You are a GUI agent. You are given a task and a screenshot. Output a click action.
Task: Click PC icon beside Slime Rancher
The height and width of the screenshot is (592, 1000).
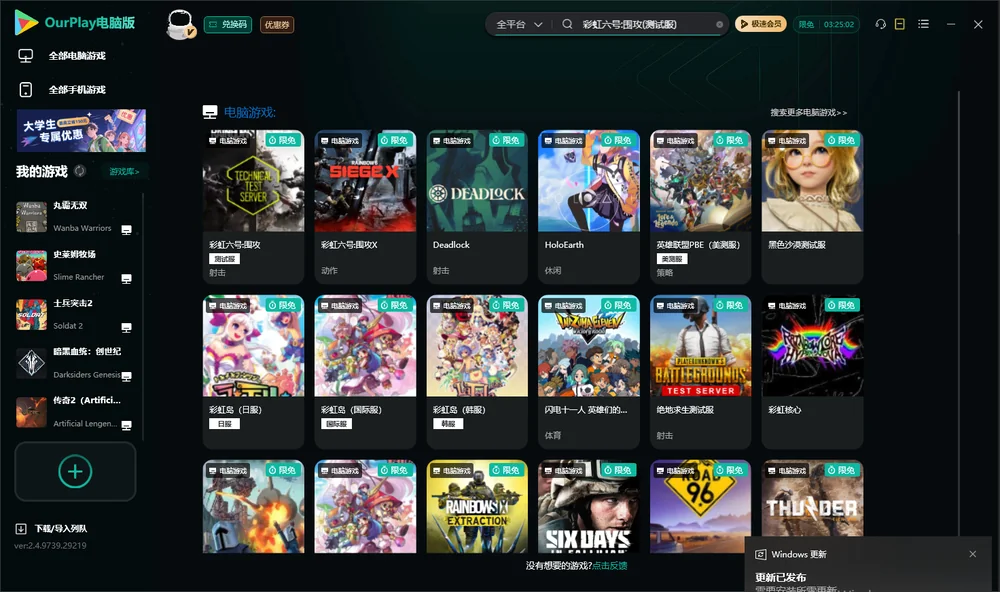tap(126, 279)
